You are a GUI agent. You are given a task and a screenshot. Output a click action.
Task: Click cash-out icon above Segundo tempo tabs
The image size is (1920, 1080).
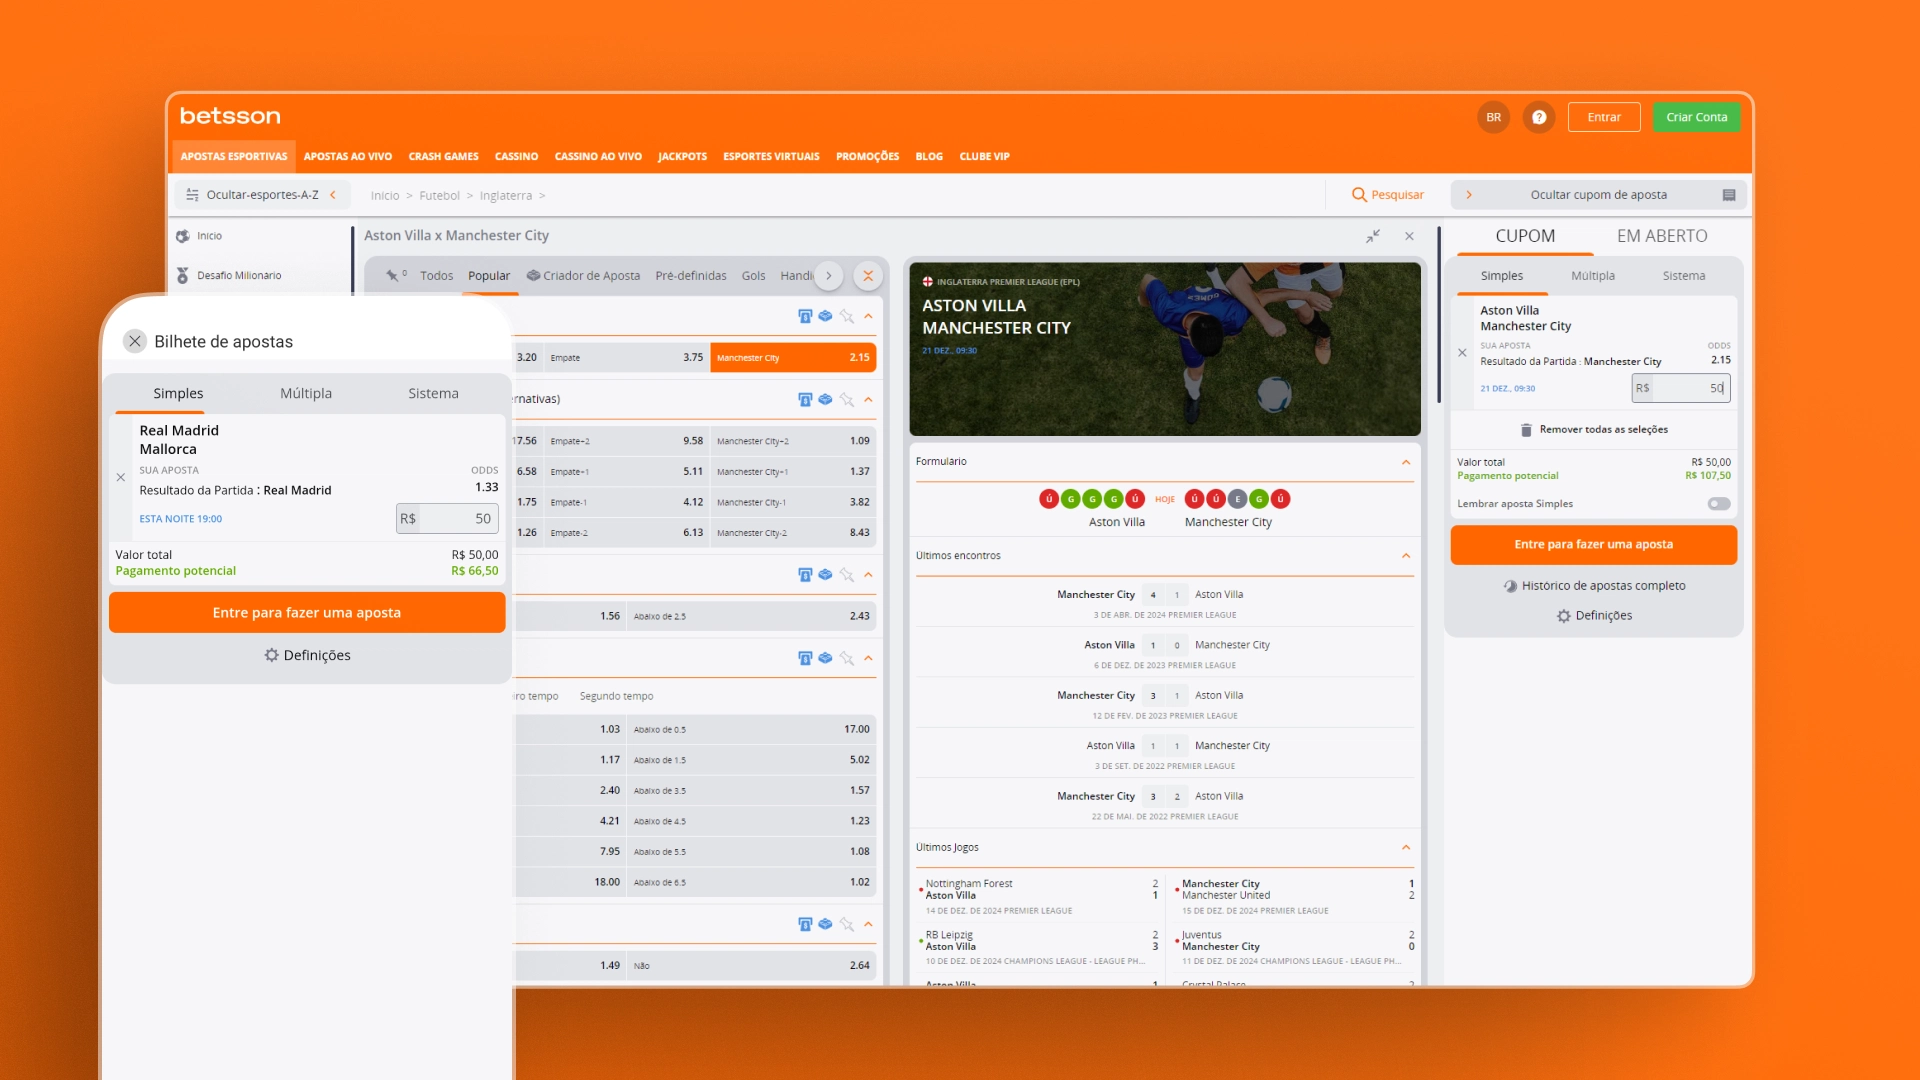pyautogui.click(x=805, y=658)
